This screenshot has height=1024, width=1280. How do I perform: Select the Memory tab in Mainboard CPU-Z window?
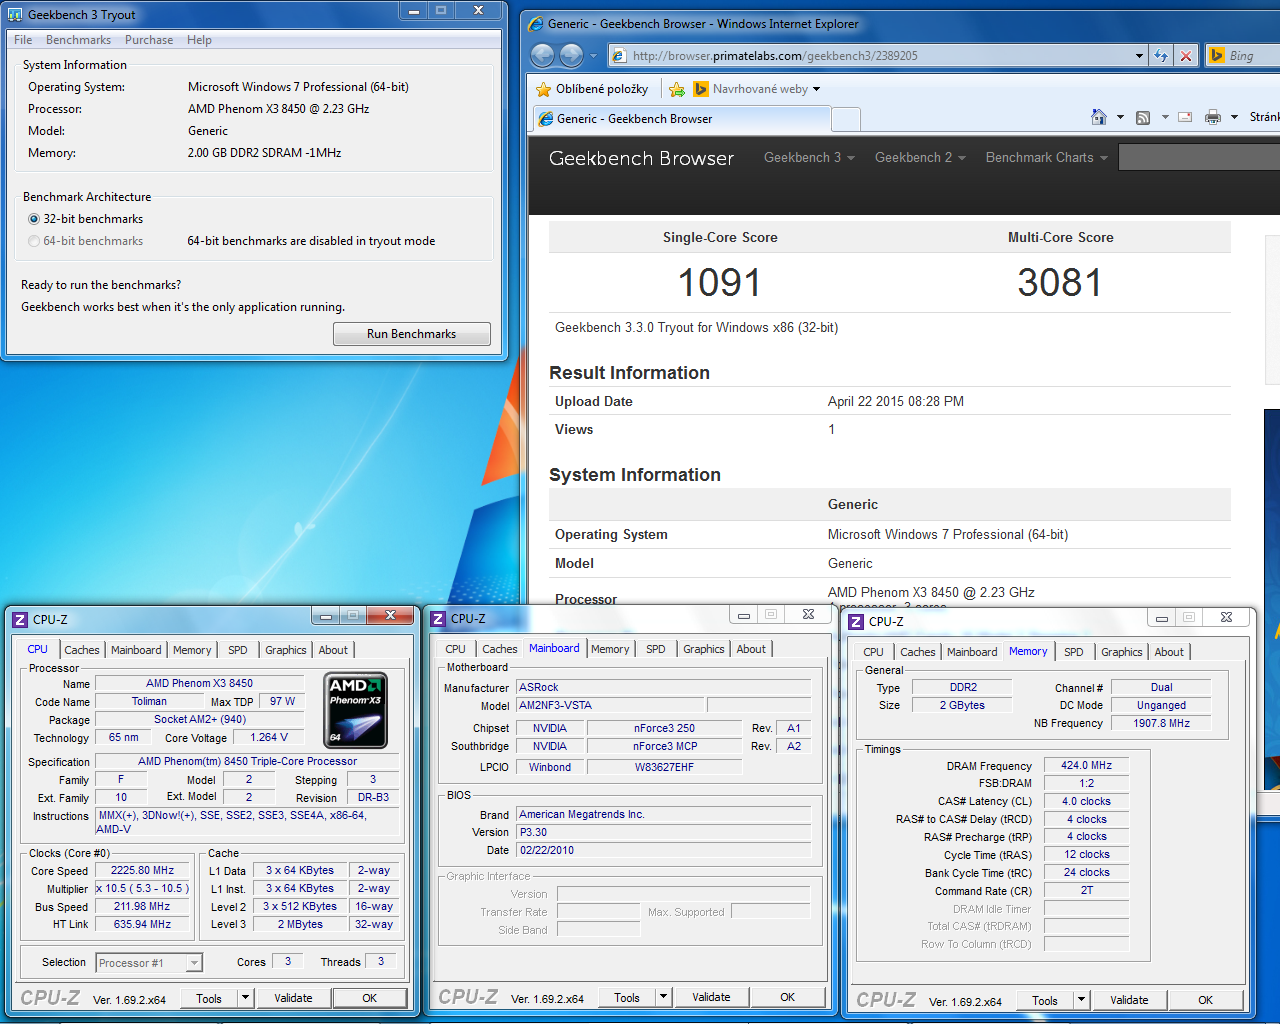[610, 649]
